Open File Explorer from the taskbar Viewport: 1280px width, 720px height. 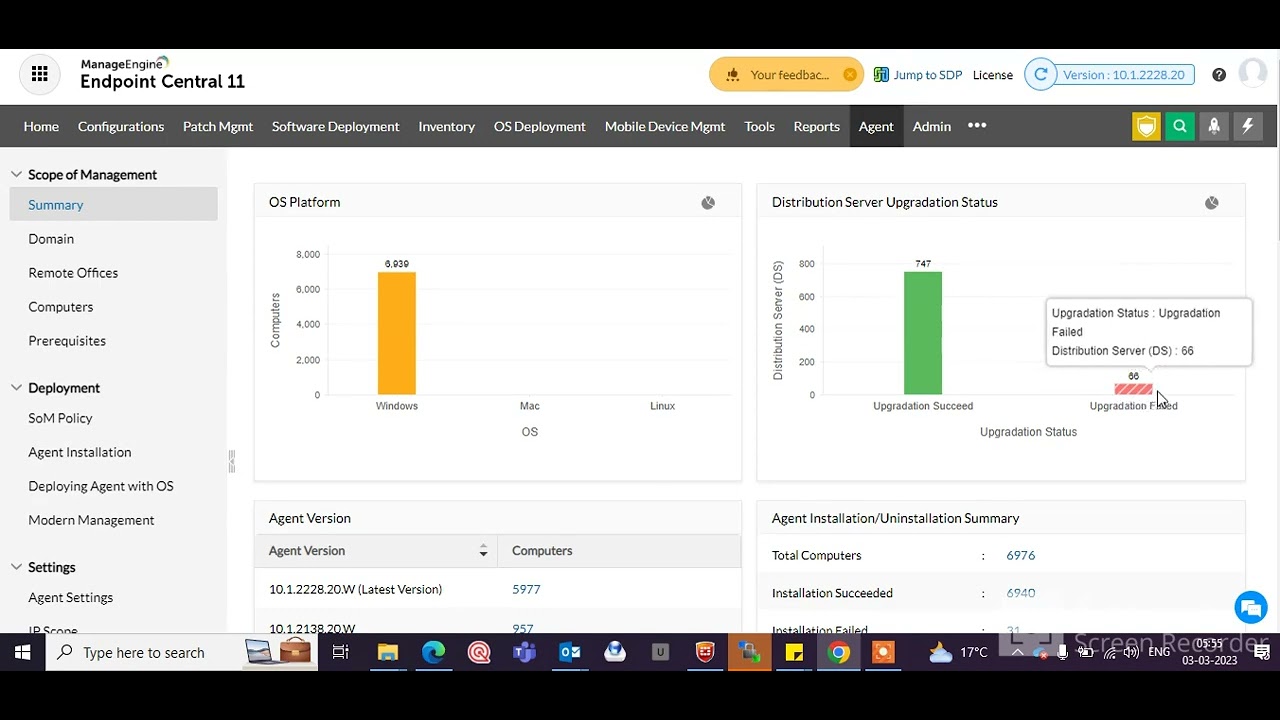[387, 653]
